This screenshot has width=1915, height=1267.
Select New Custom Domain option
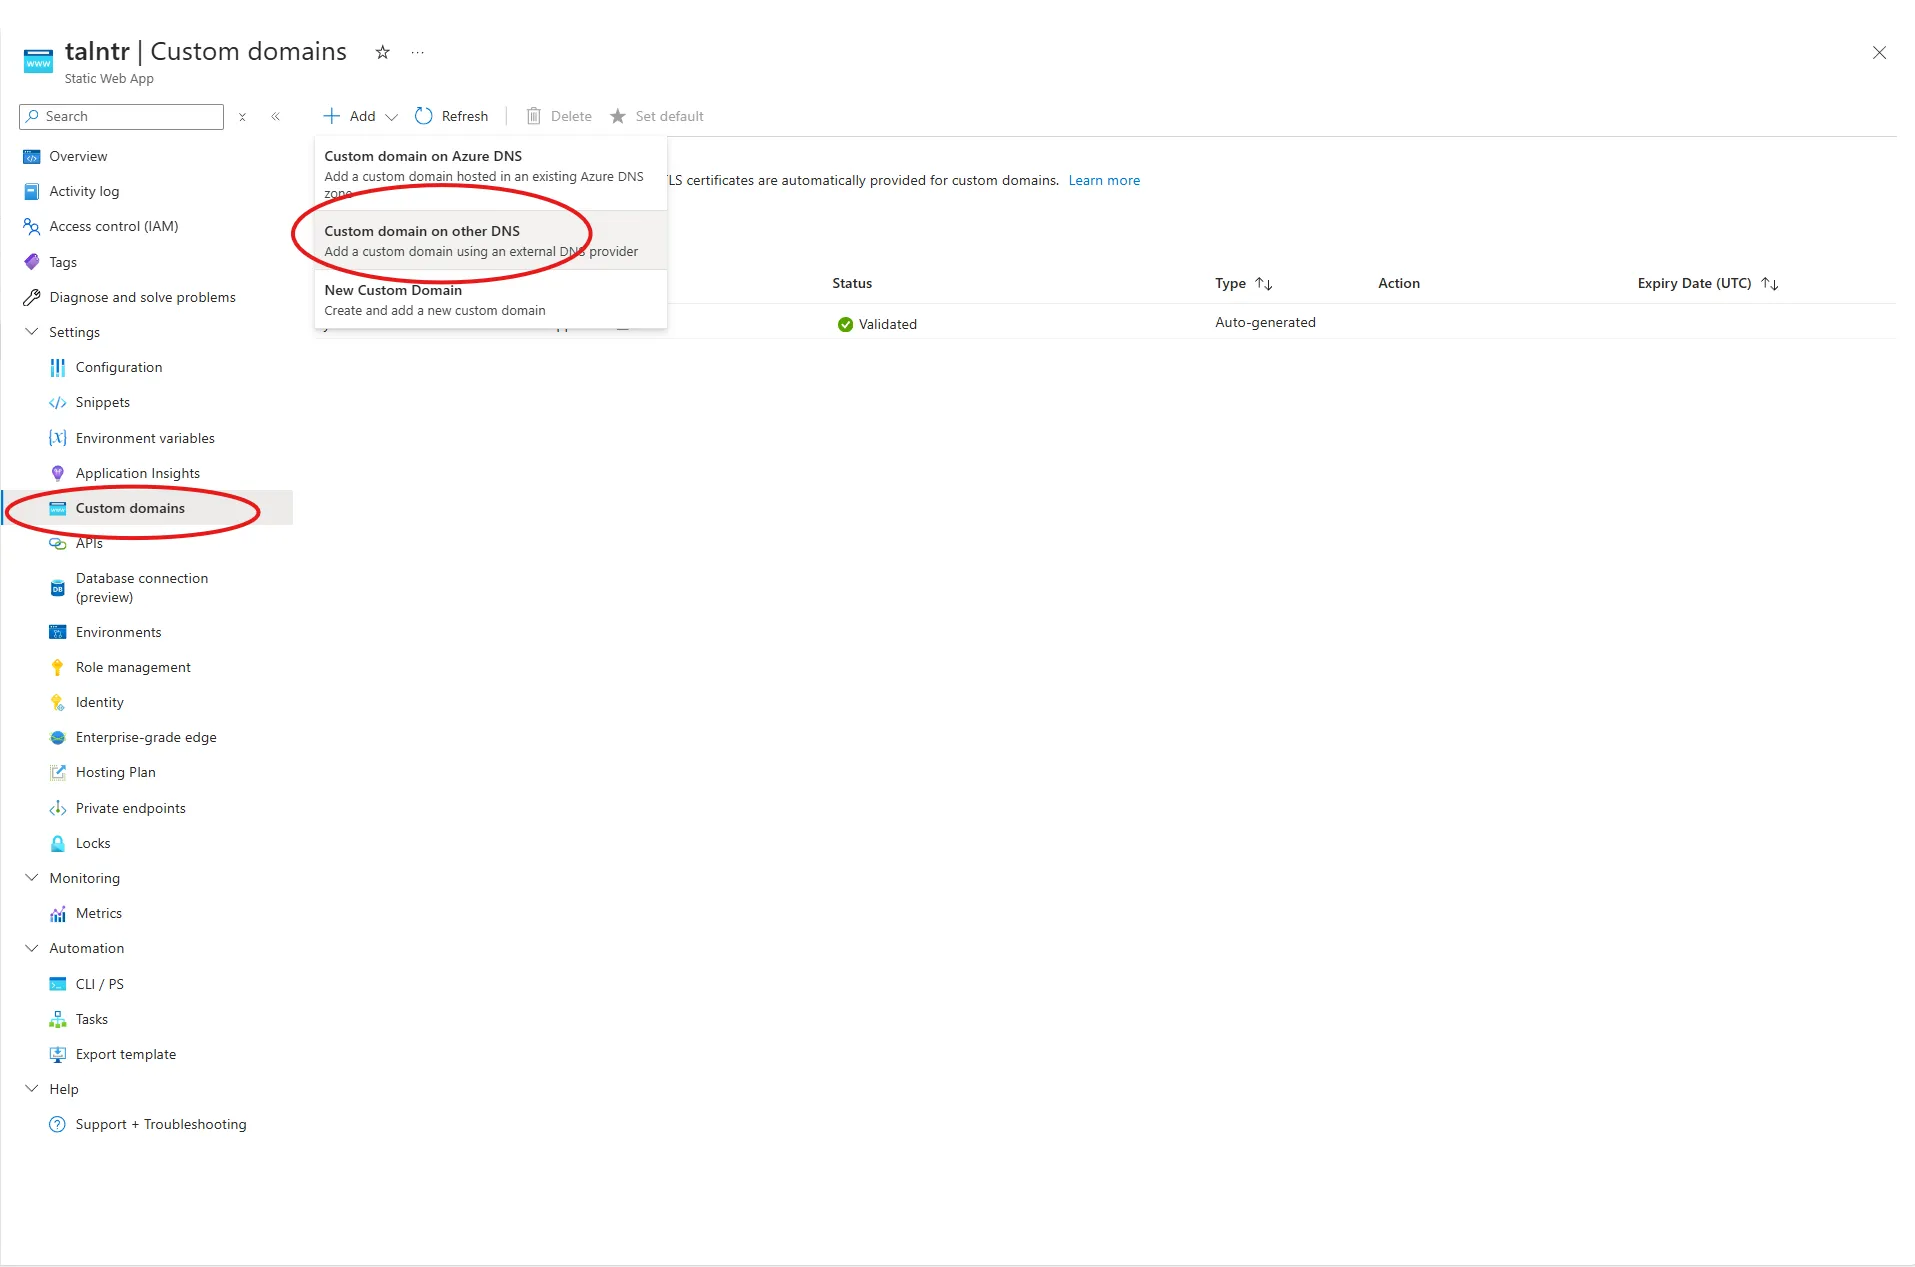[x=491, y=300]
